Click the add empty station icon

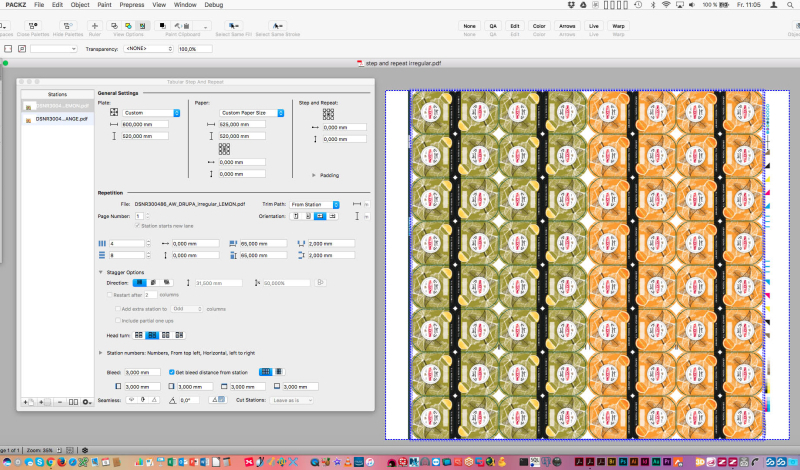point(44,402)
